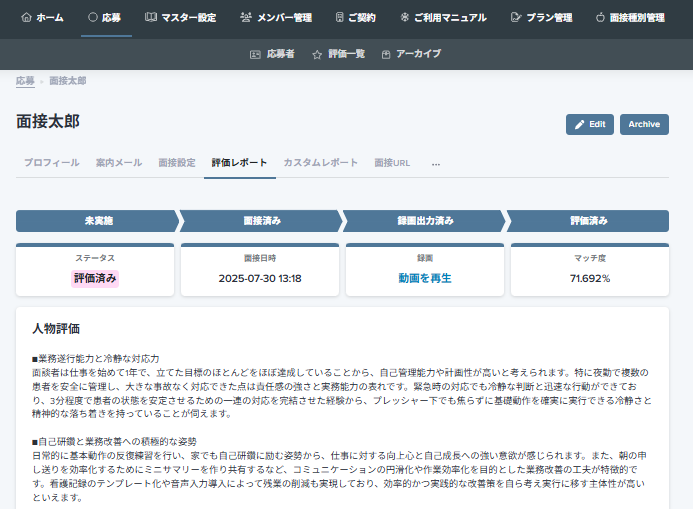Click the book icon for マスター設定
693x509 pixels.
pyautogui.click(x=151, y=17)
